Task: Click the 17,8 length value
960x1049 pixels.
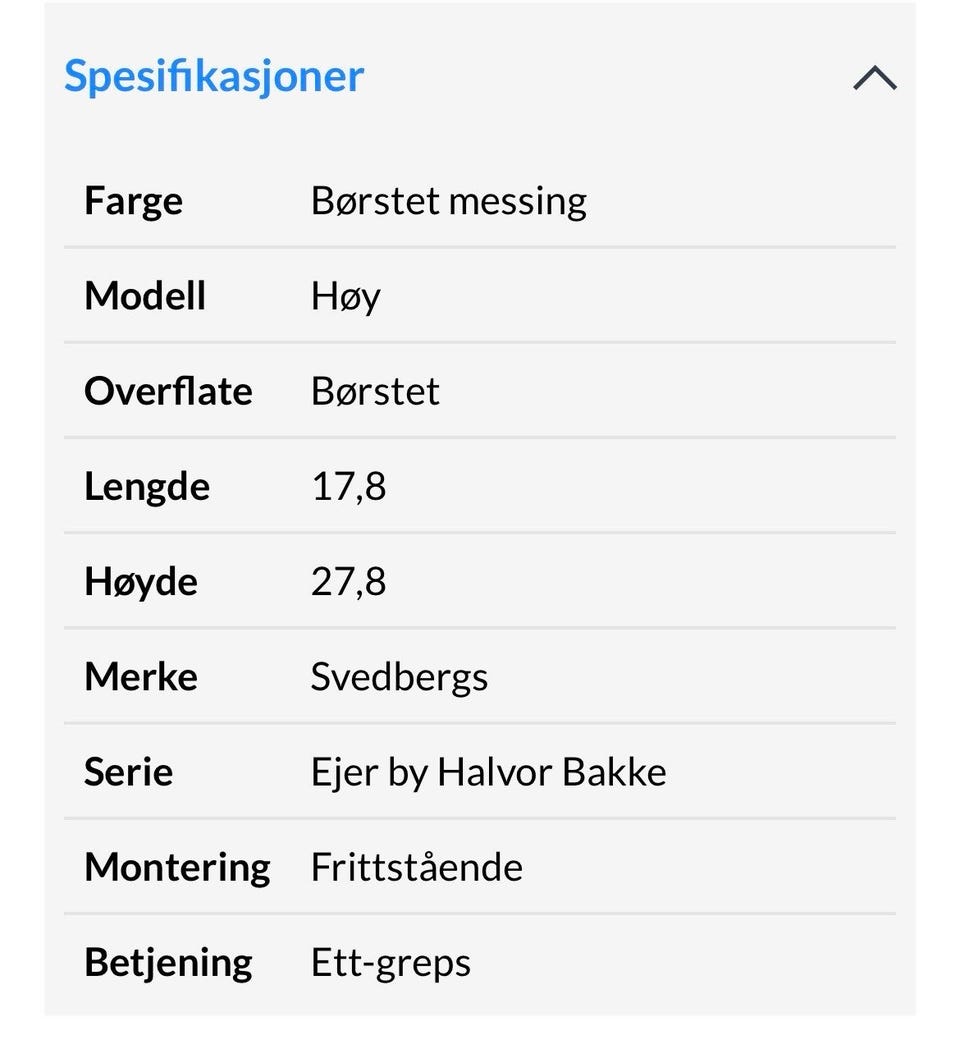Action: click(x=348, y=487)
